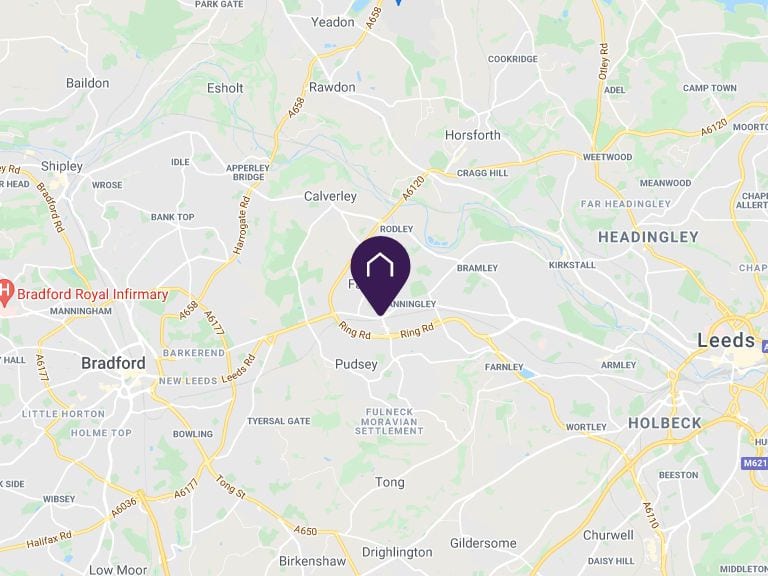Click the HEADINGLEY district label
This screenshot has height=576, width=768.
click(x=648, y=237)
